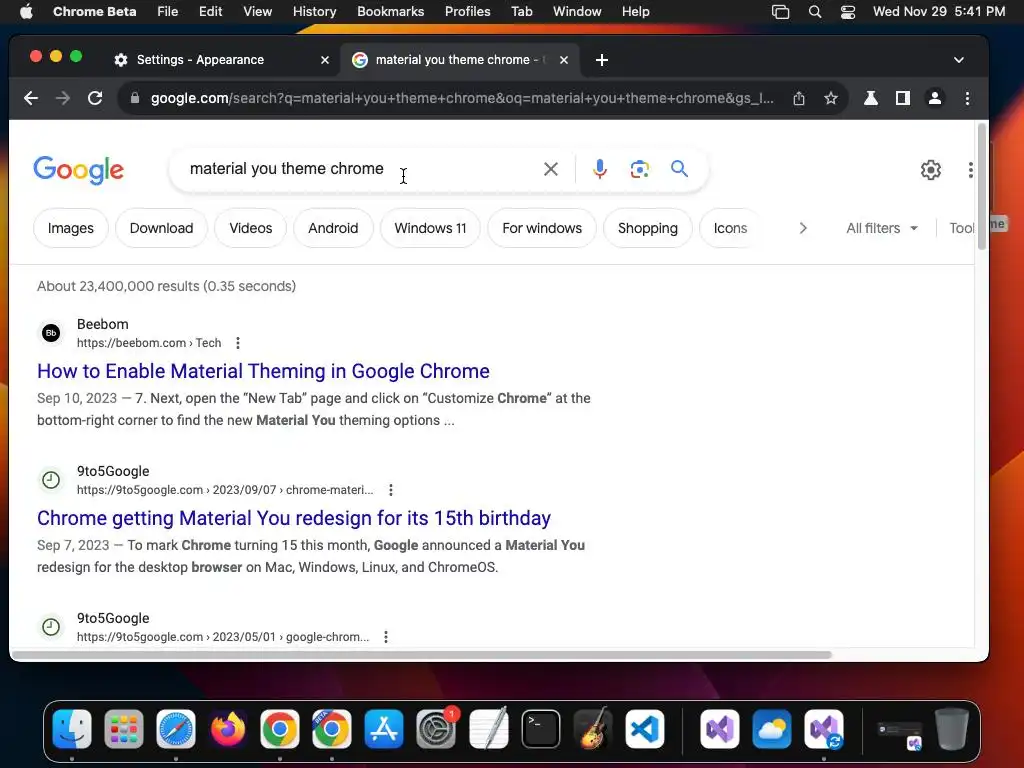Open the View menu
The width and height of the screenshot is (1024, 768).
pyautogui.click(x=257, y=12)
